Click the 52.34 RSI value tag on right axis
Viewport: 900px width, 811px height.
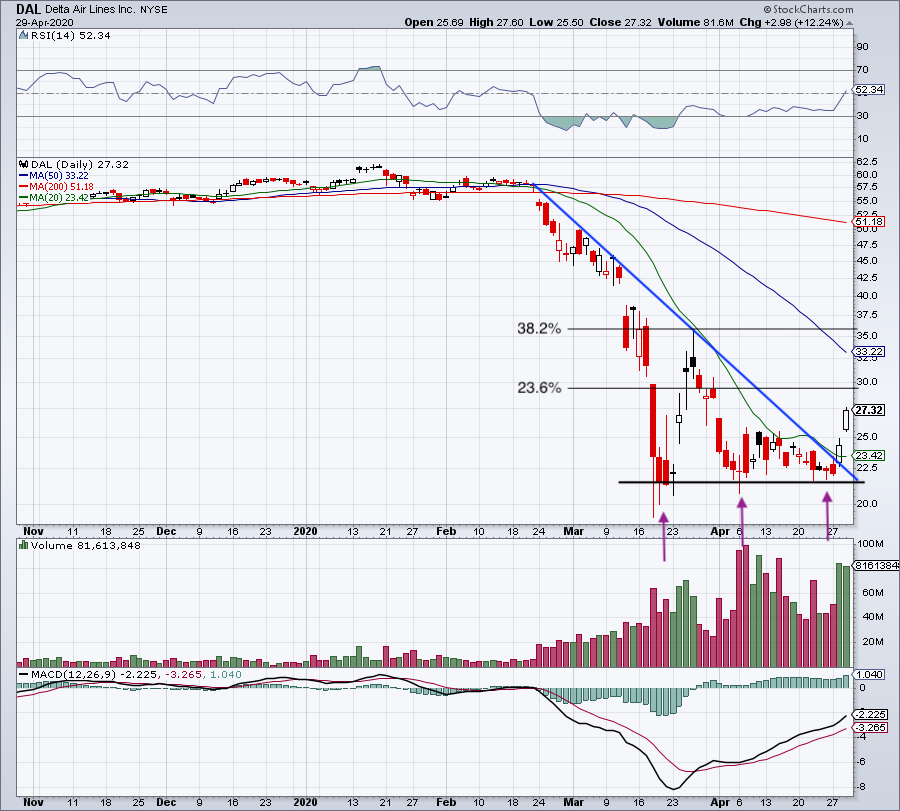click(868, 90)
